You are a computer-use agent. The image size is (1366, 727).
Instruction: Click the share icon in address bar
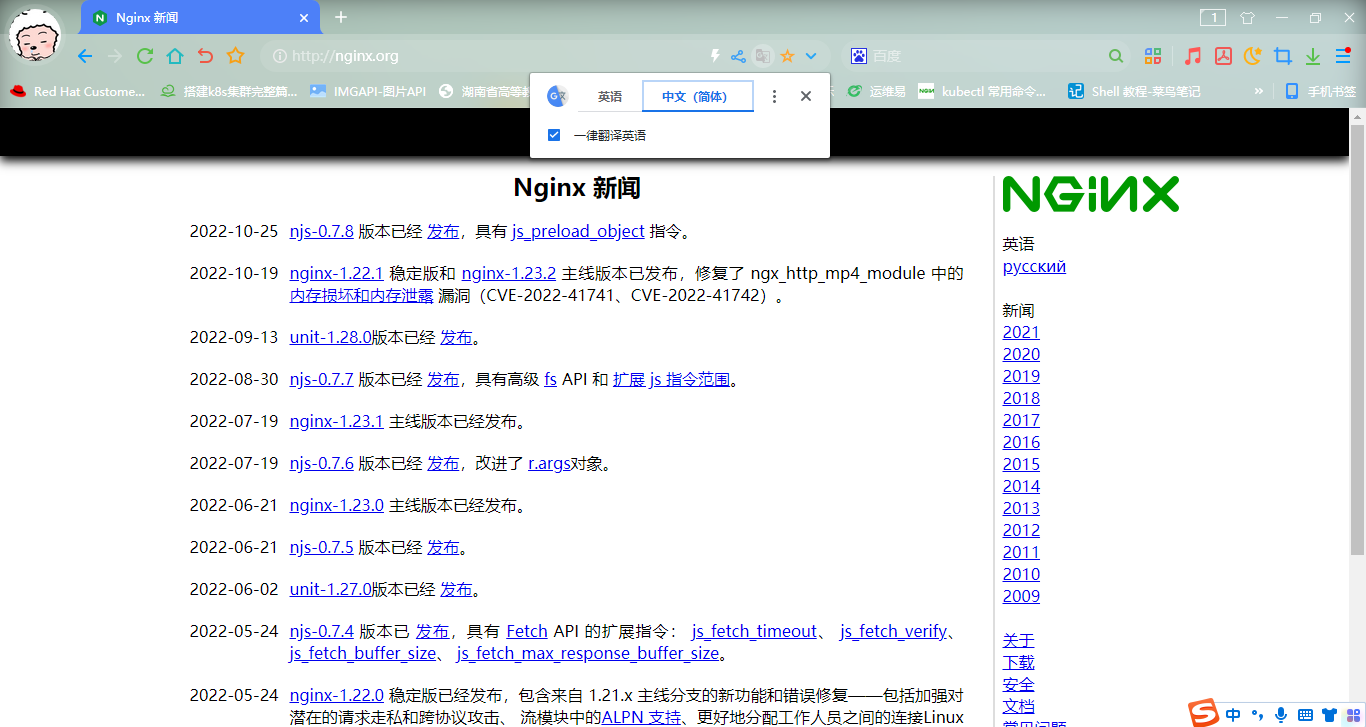738,56
